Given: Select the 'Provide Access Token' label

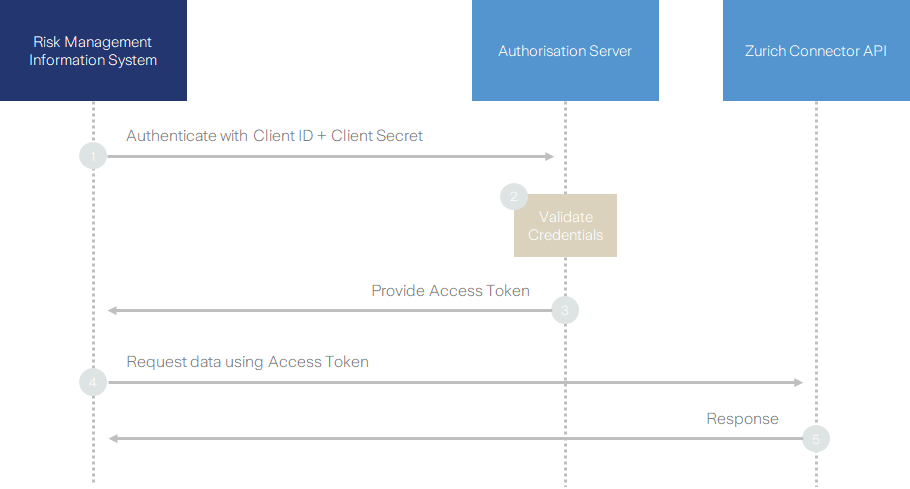Looking at the screenshot, I should (x=450, y=291).
